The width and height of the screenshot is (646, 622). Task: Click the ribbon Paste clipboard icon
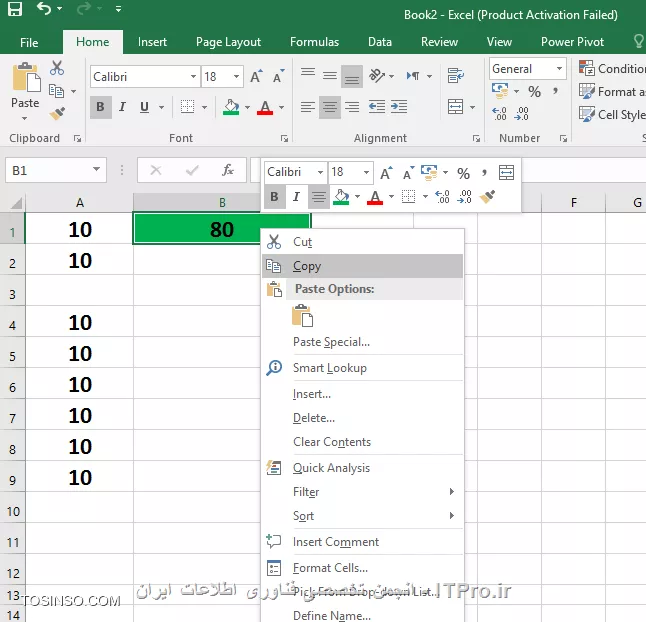pyautogui.click(x=26, y=77)
